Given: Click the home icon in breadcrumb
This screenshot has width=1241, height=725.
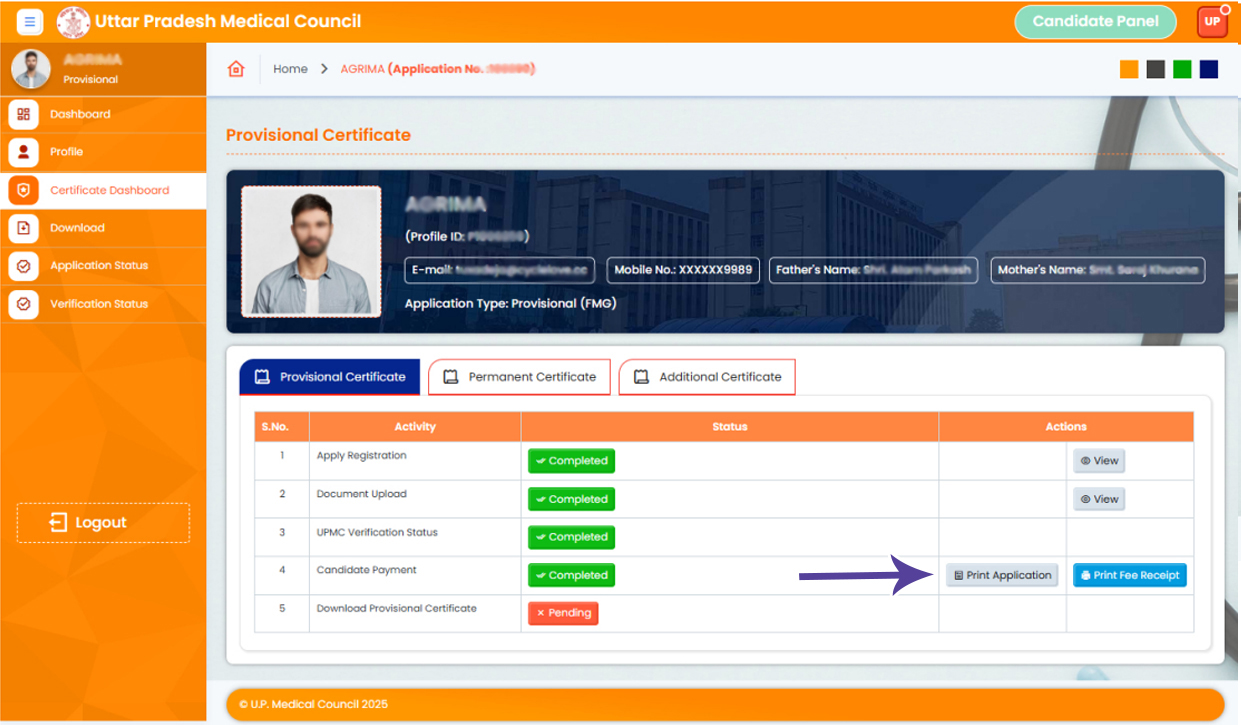Looking at the screenshot, I should click(236, 69).
